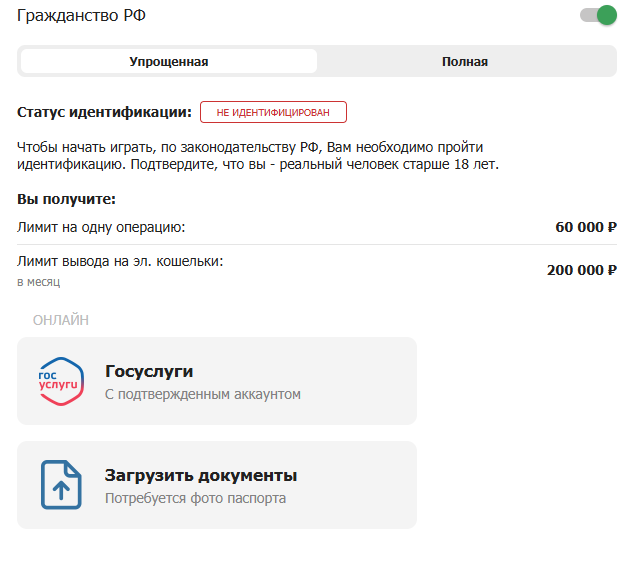
Task: Click the document upload arrow icon
Action: (x=61, y=485)
